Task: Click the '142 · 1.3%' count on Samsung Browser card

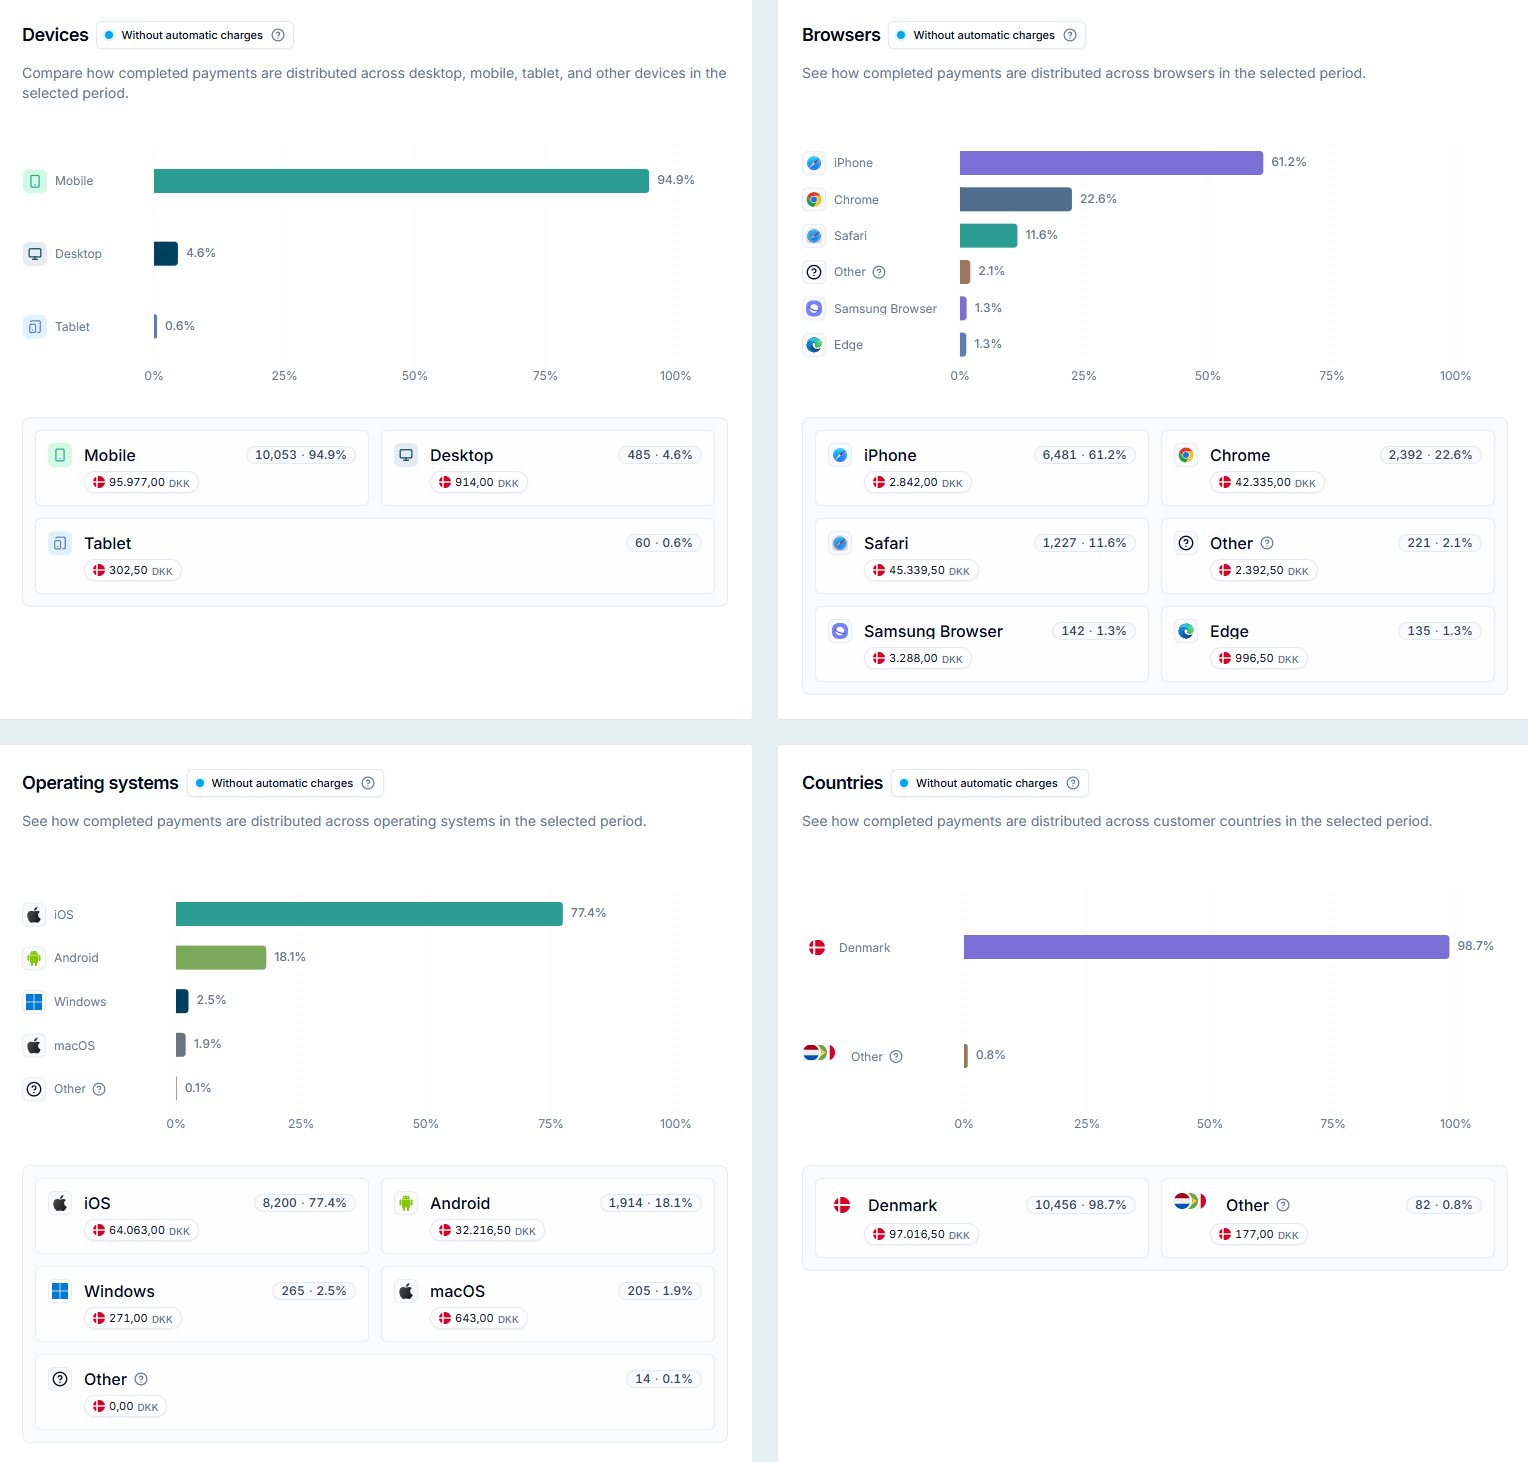Action: (1094, 631)
